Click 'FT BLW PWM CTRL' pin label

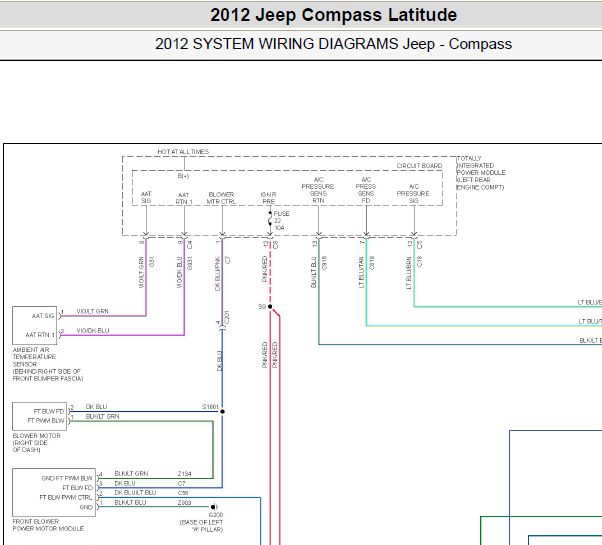pyautogui.click(x=66, y=497)
